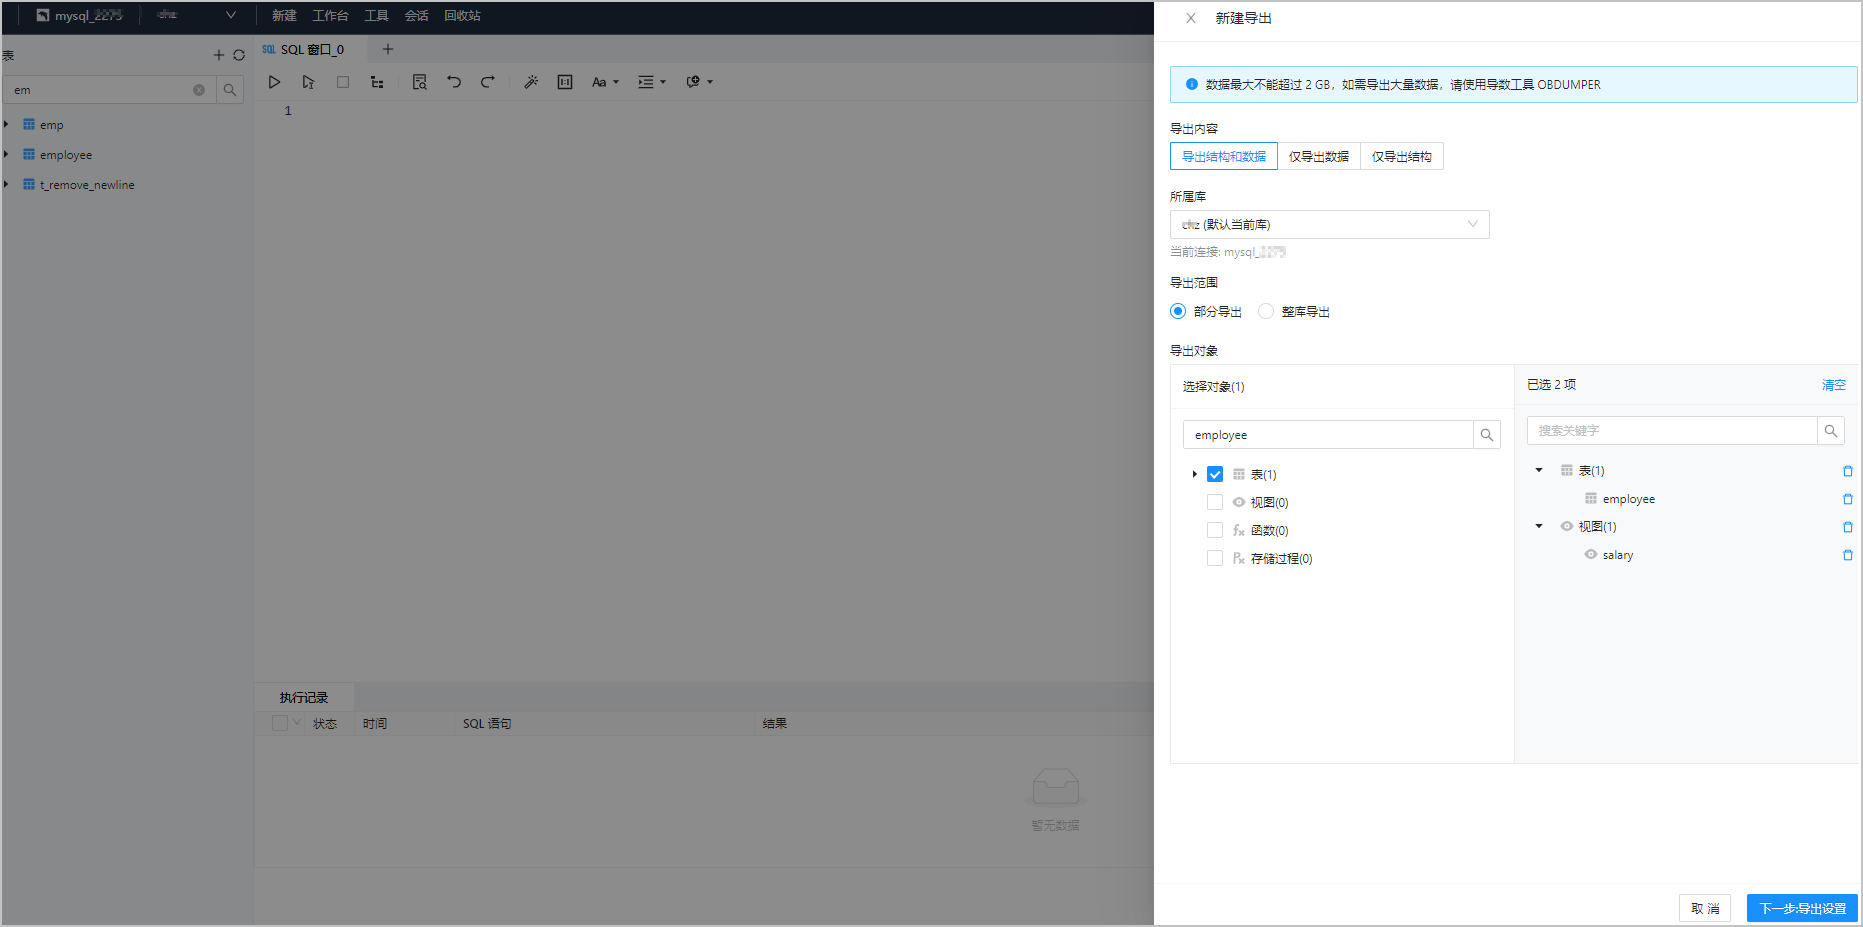Check the 视图(0) checkbox
The image size is (1863, 927).
pyautogui.click(x=1215, y=502)
